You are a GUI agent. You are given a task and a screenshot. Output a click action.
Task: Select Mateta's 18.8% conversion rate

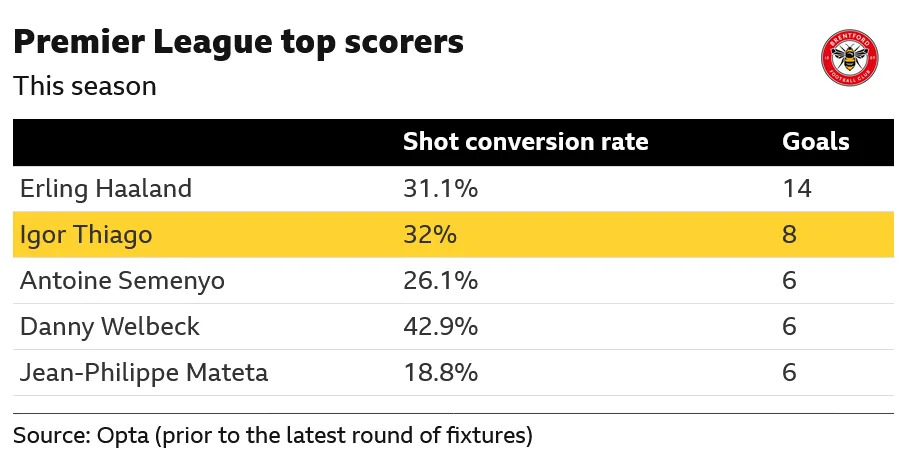440,373
